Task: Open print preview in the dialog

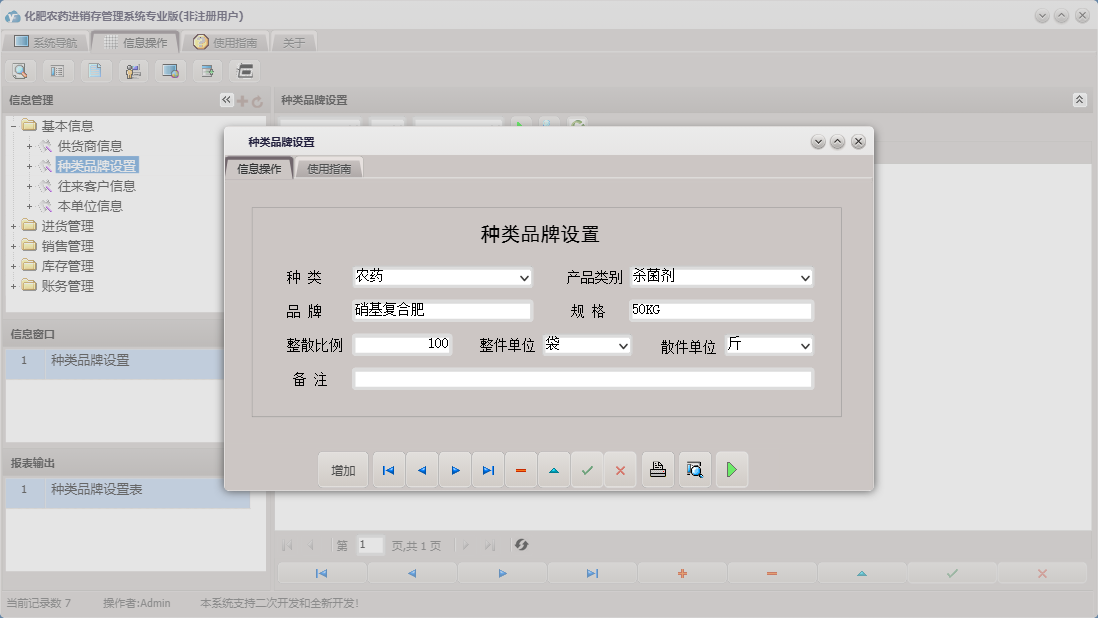Action: coord(694,469)
